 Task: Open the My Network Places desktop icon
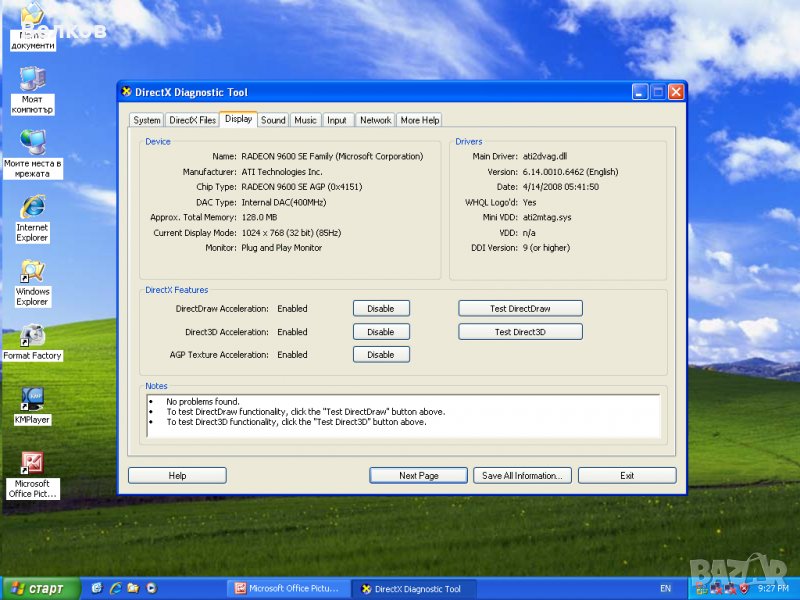(32, 143)
